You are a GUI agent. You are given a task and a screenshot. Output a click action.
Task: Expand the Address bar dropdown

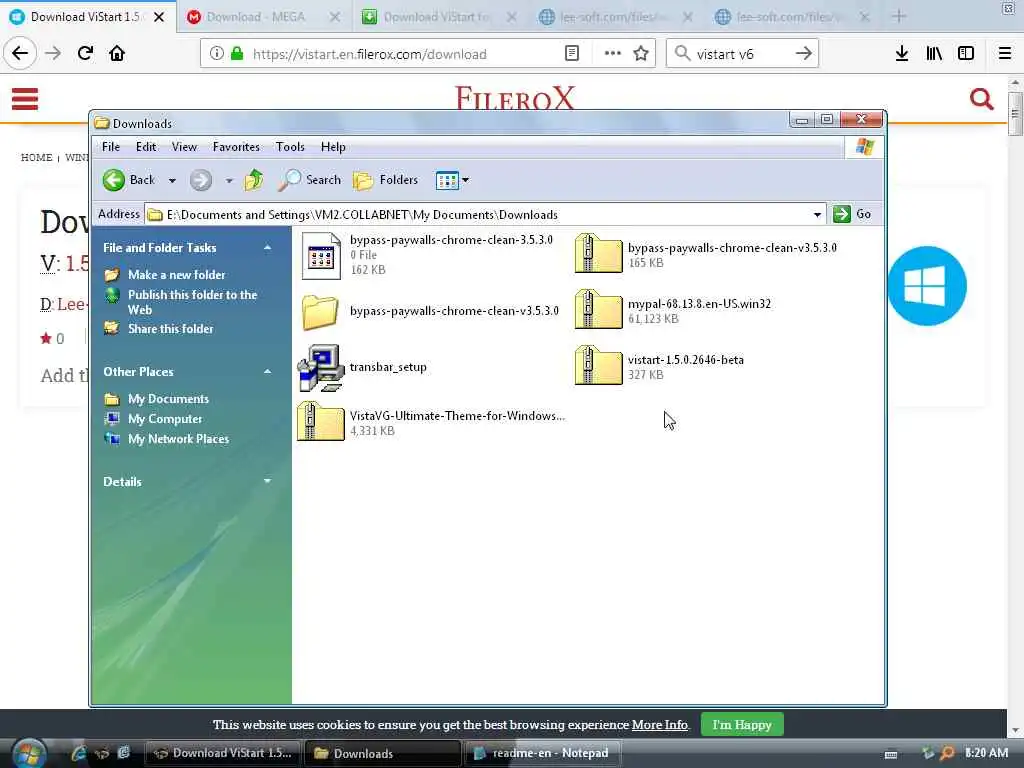coord(817,214)
